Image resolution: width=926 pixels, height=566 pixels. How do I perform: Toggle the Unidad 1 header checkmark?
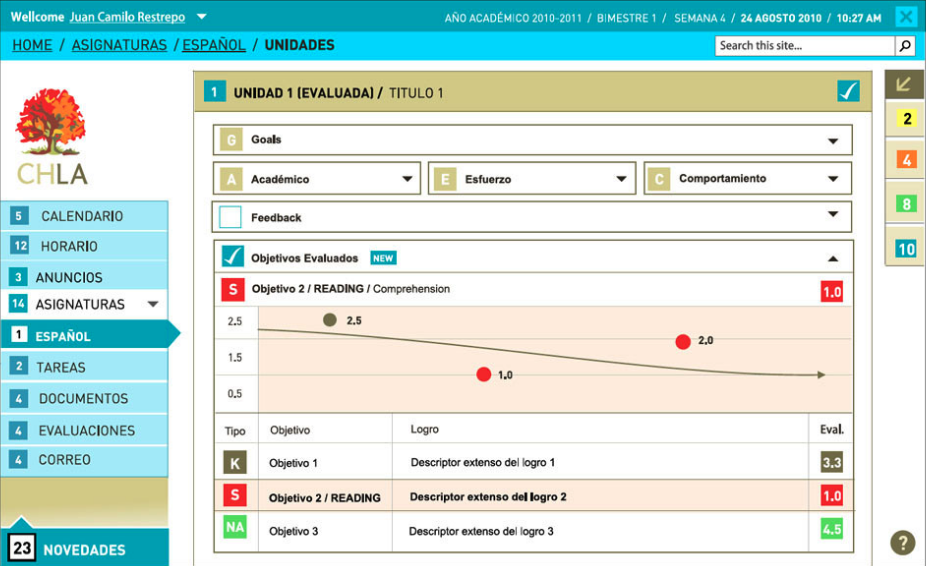tap(848, 92)
